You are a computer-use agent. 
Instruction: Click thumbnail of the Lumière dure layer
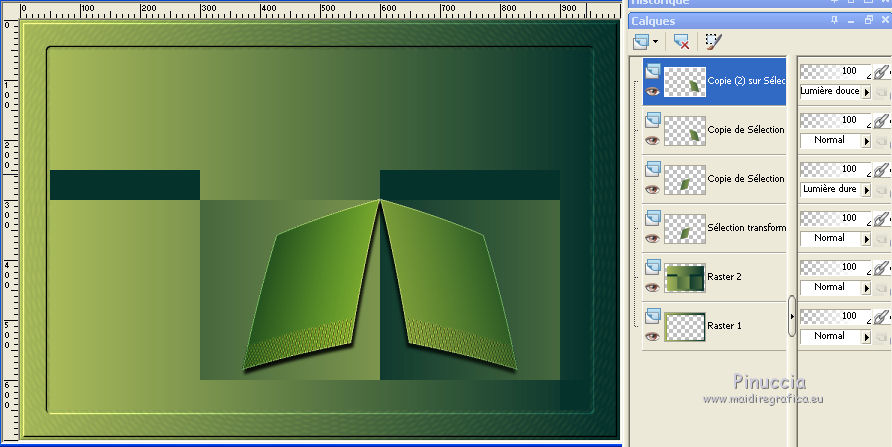tap(685, 180)
